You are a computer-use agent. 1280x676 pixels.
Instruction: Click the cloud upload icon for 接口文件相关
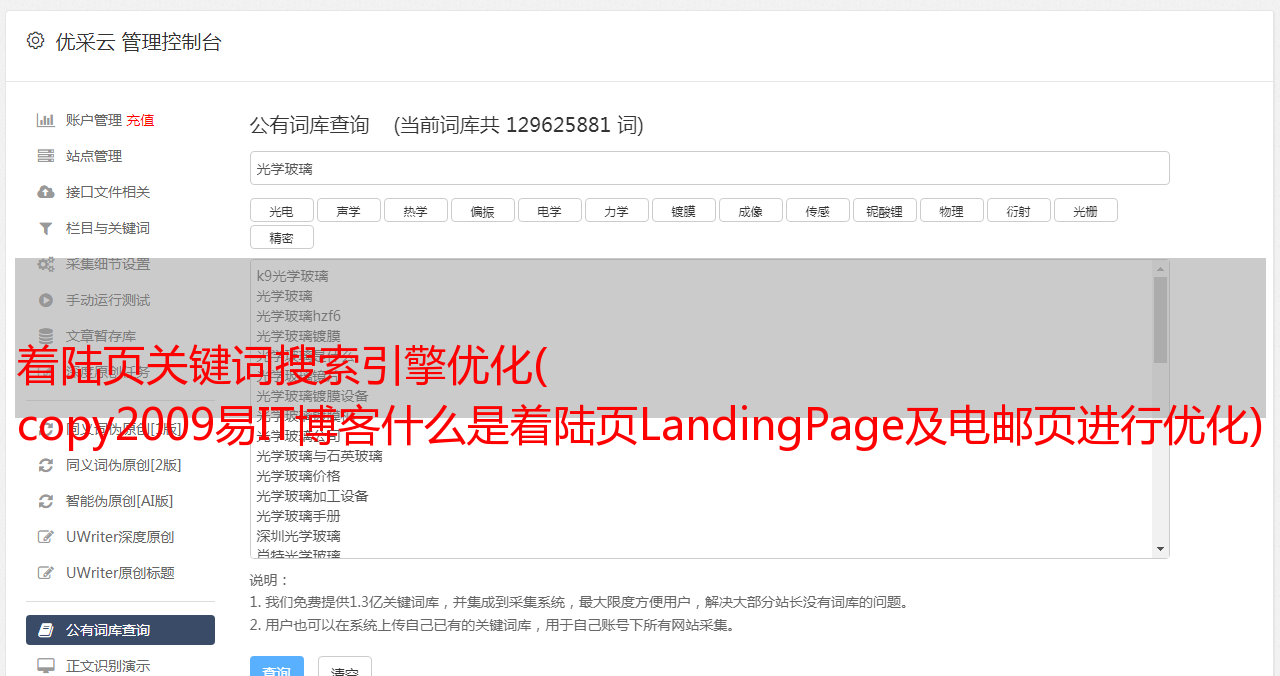45,192
